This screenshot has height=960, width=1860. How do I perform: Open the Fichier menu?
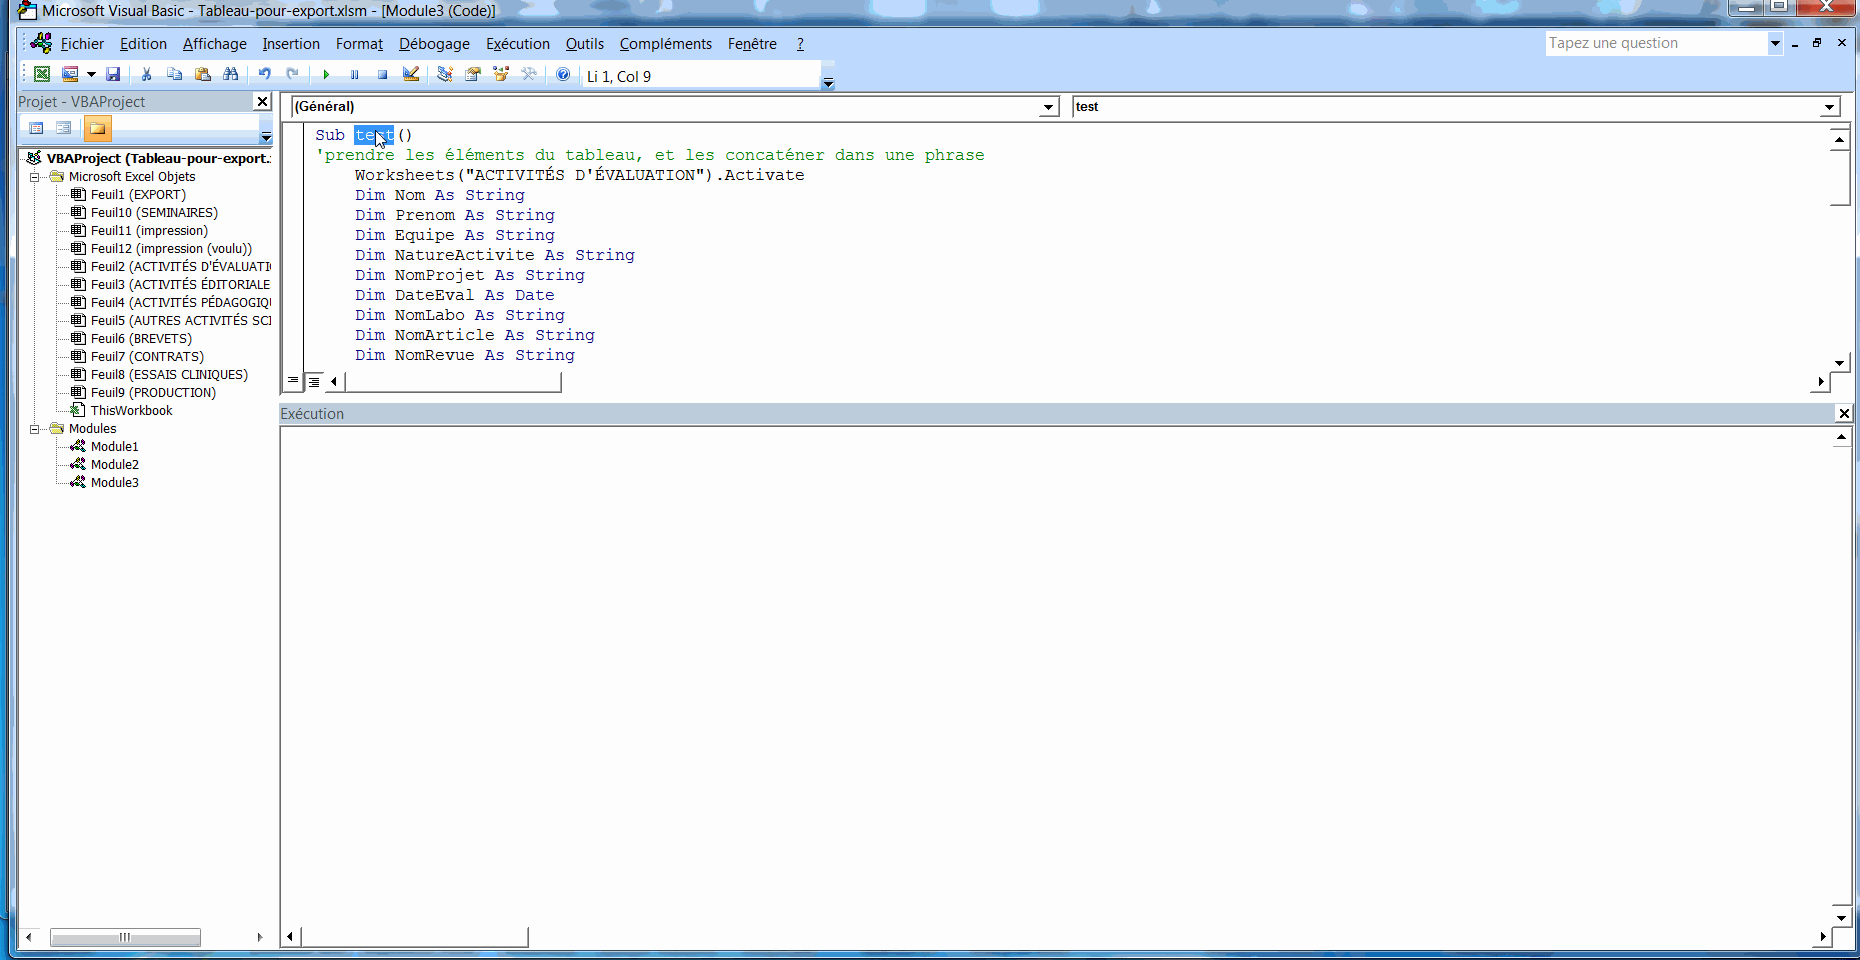(82, 44)
